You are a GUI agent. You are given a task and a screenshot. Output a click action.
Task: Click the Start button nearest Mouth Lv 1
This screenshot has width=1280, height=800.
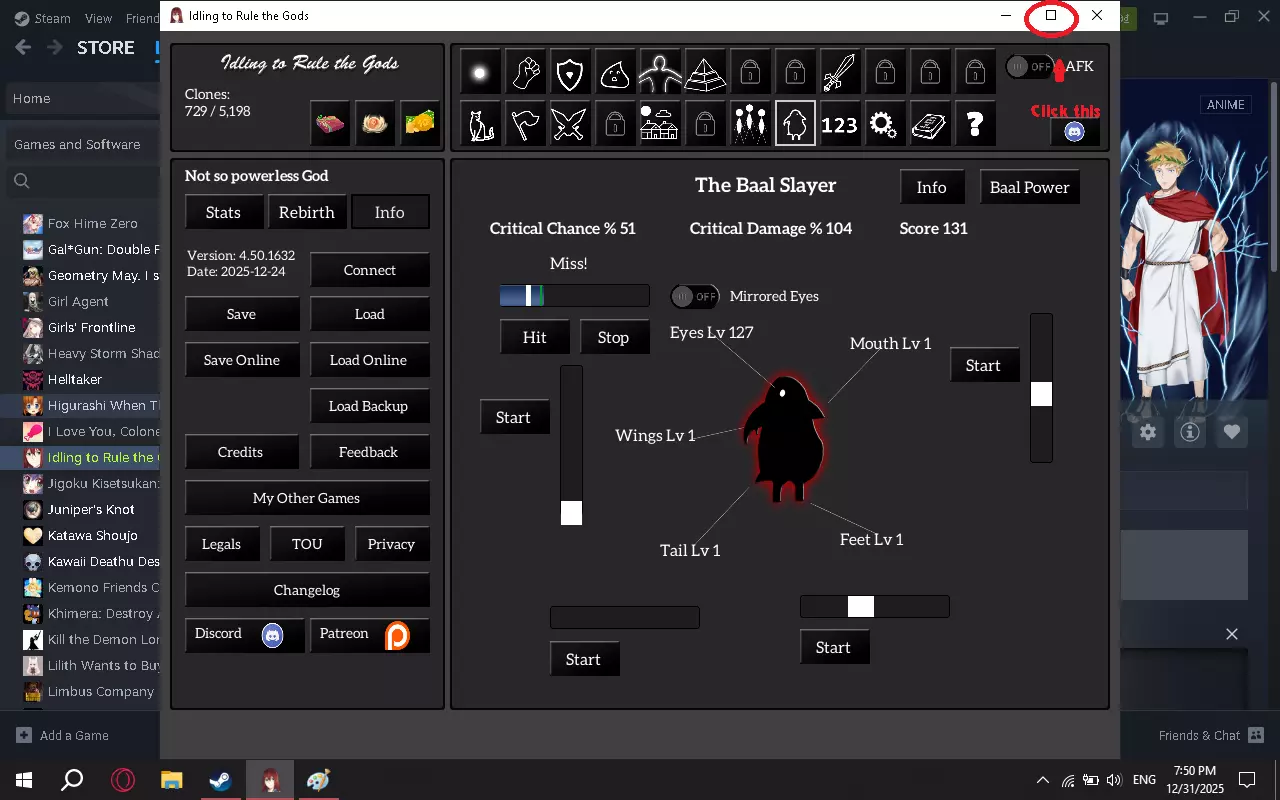coord(983,365)
